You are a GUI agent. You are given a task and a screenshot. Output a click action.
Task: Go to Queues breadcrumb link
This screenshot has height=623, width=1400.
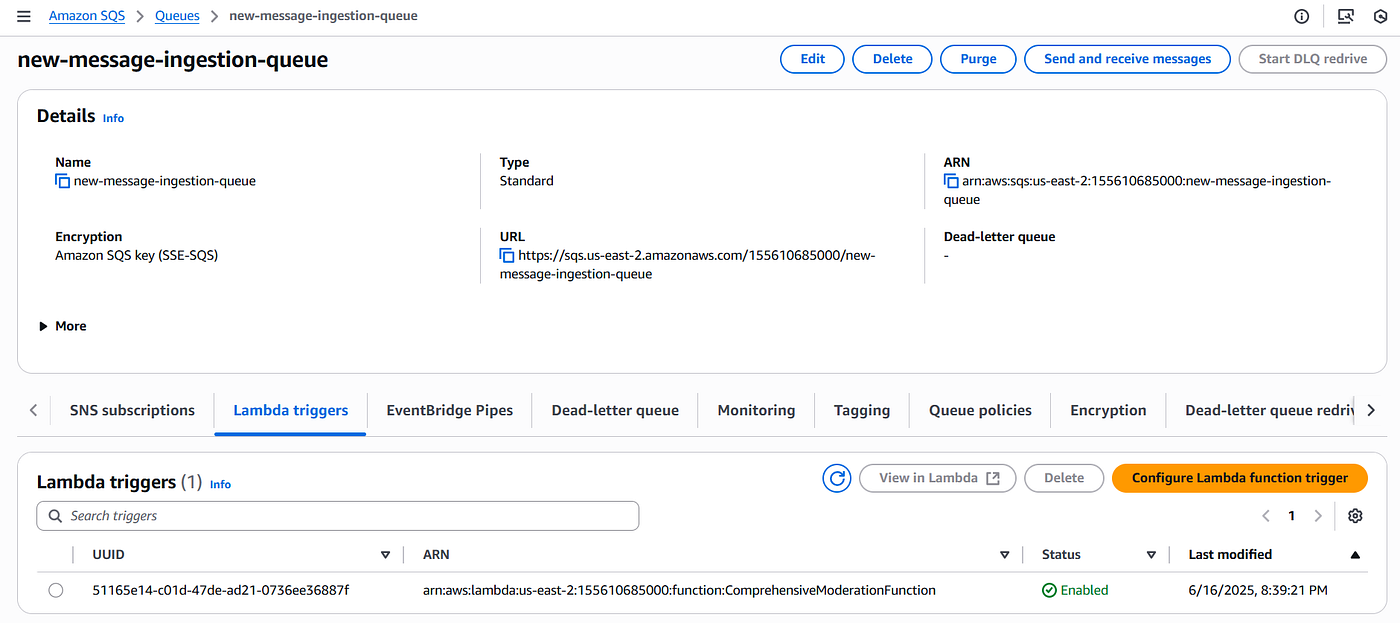177,16
